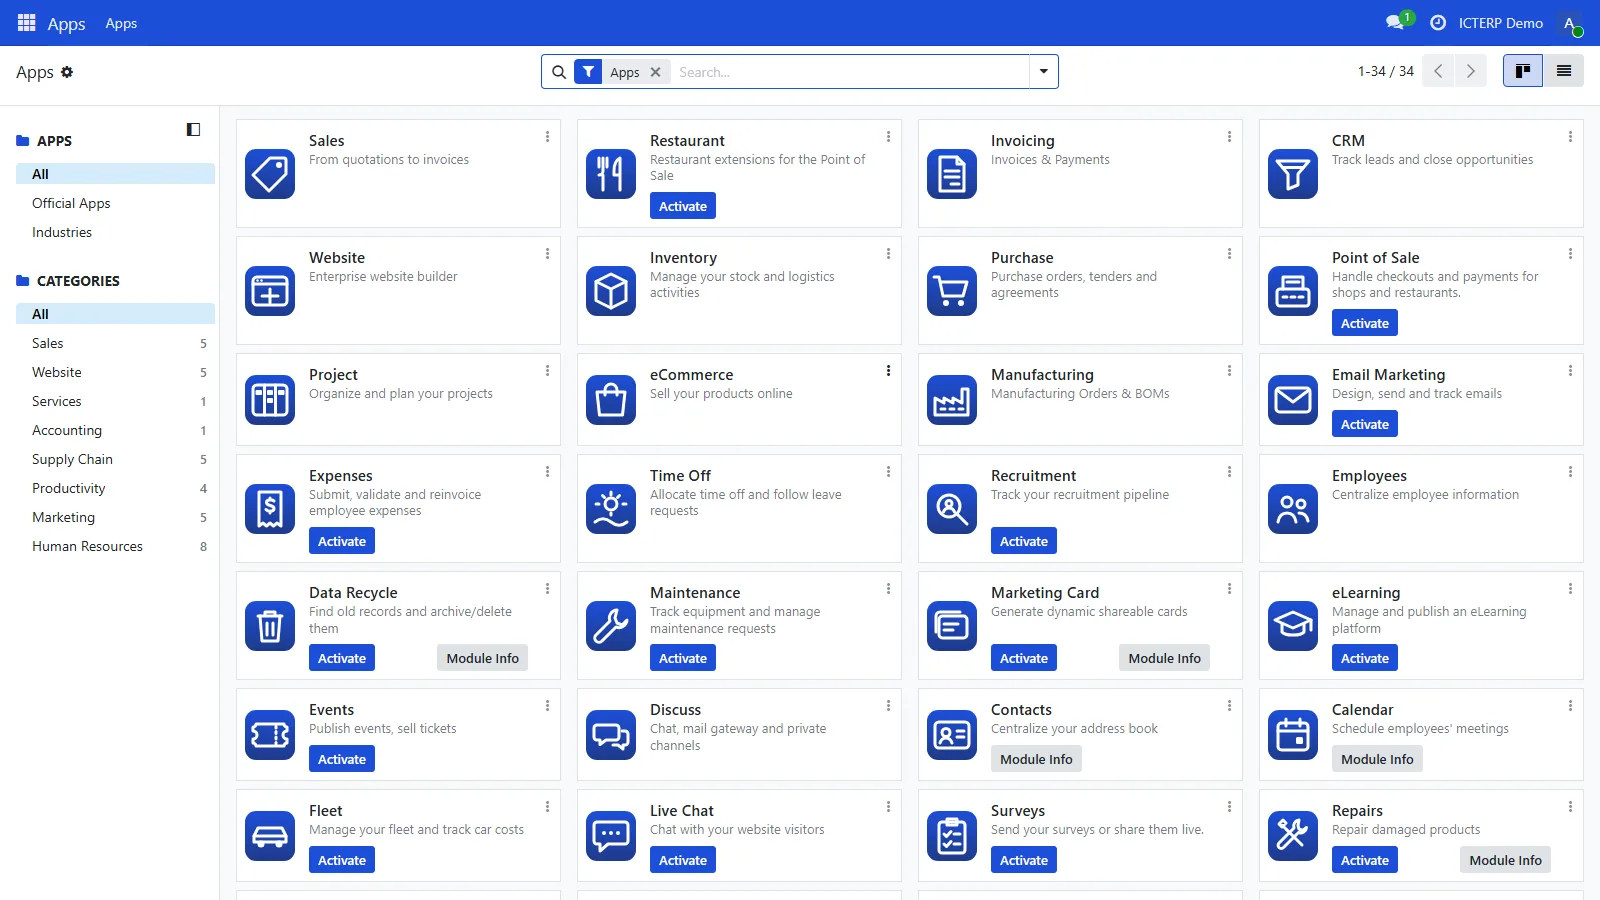This screenshot has height=900, width=1600.
Task: Click the CRM funnel icon
Action: tap(1293, 174)
